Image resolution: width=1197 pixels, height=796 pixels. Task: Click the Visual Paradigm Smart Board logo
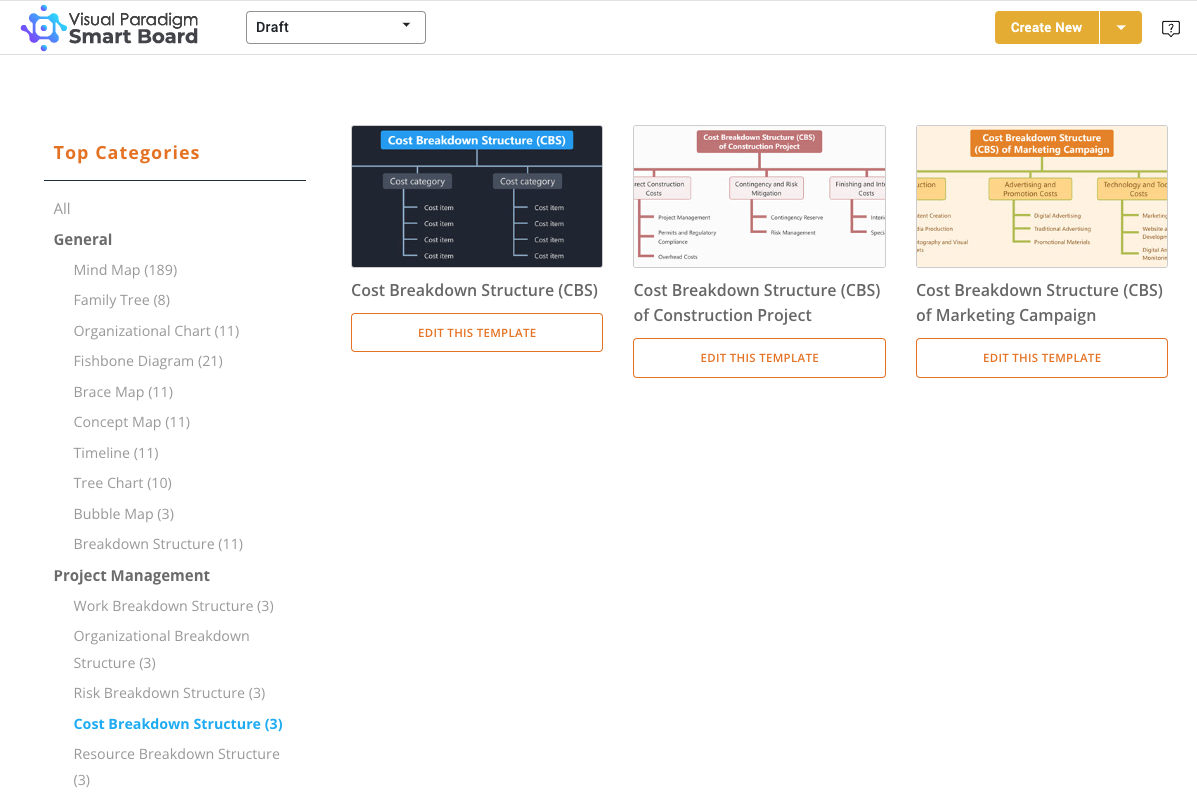110,27
